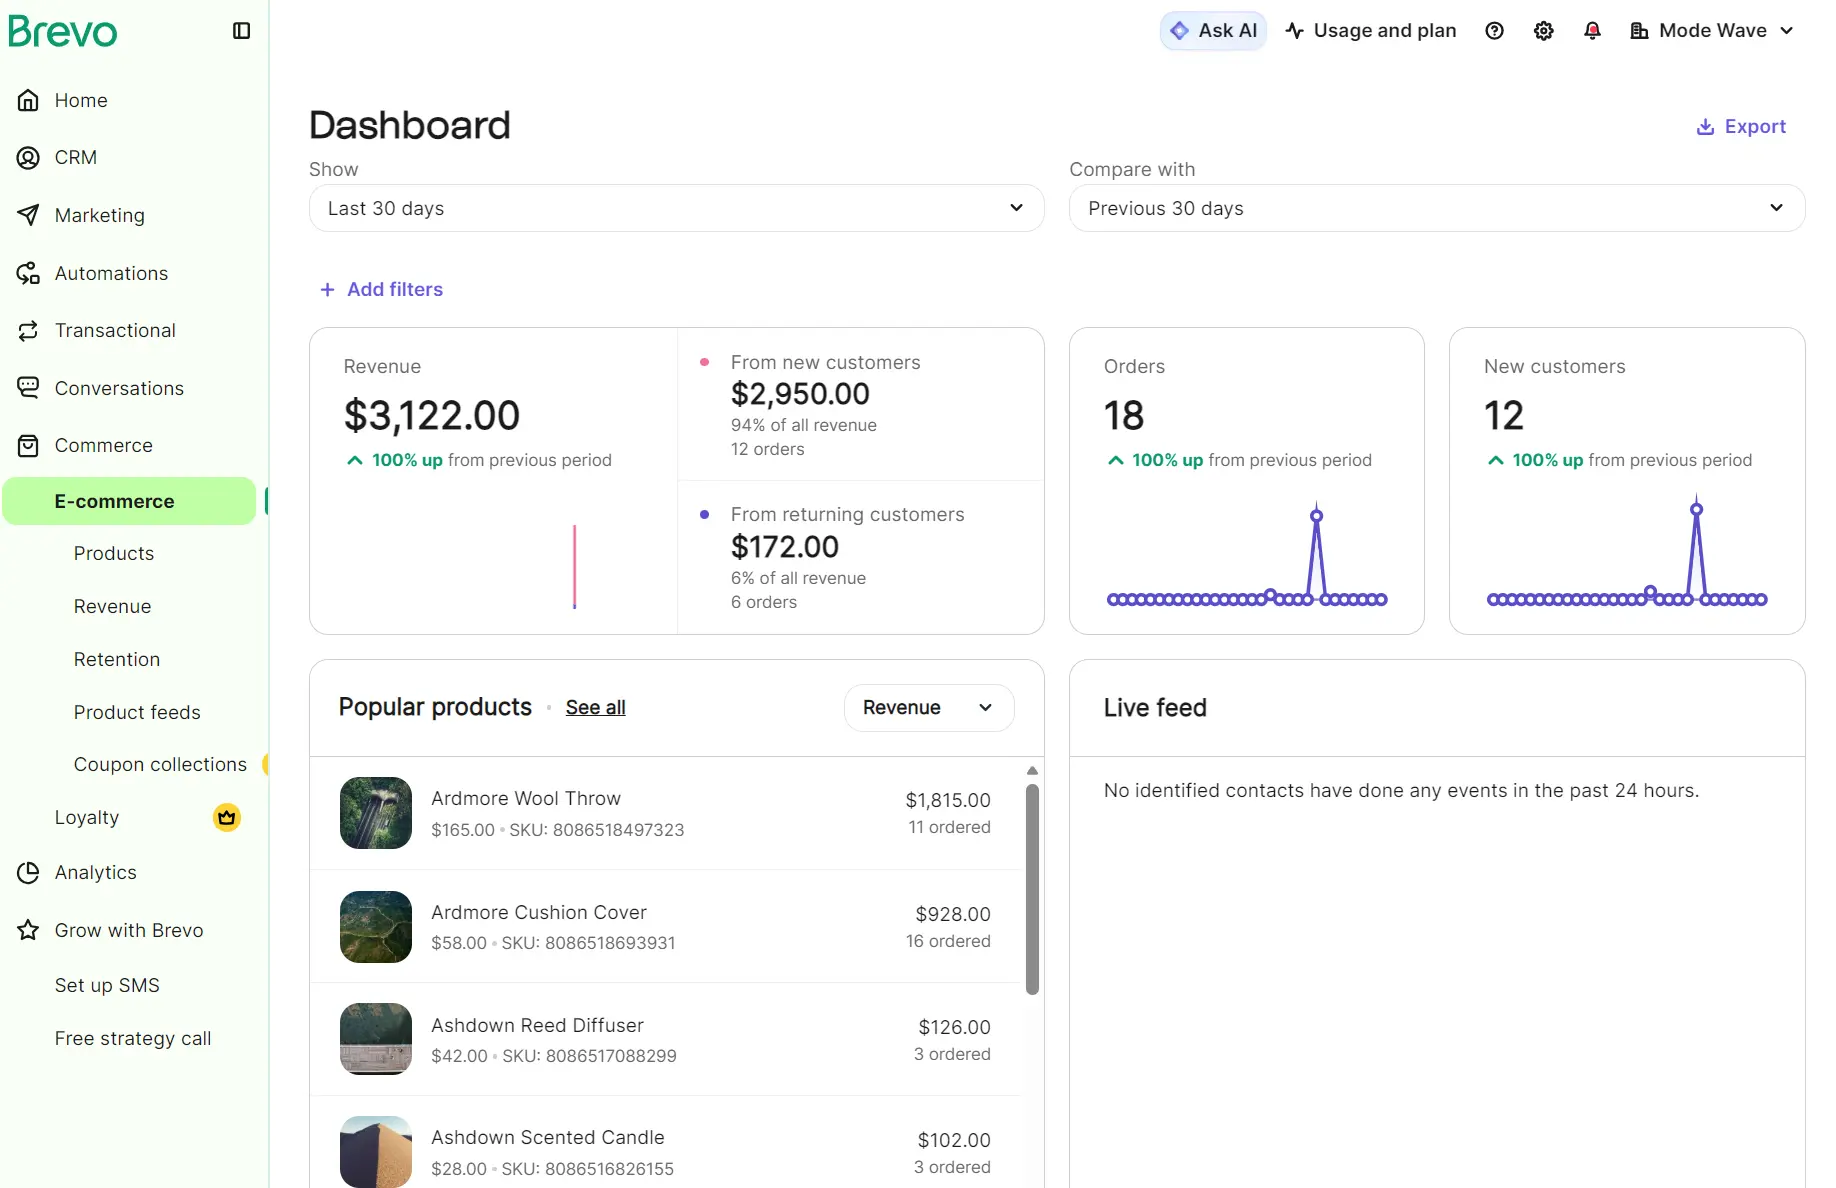Open Loyalty in sidebar

[x=87, y=818]
